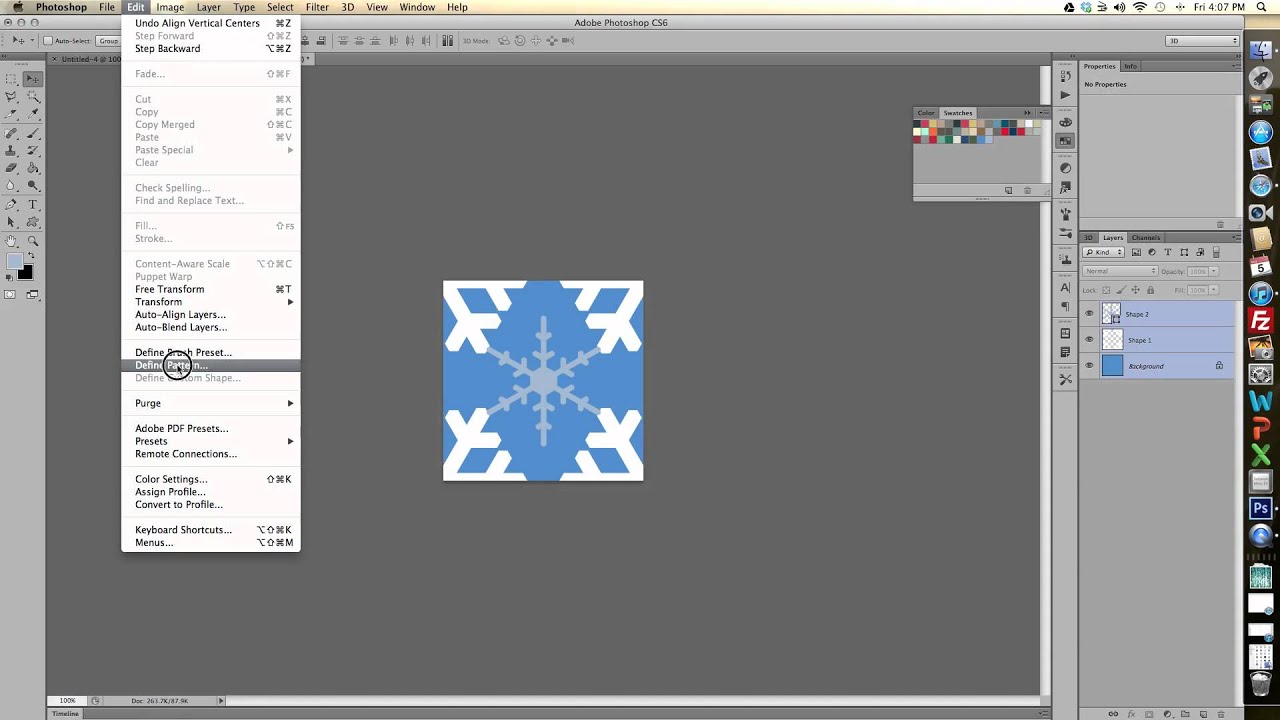Open iTunes from the Dock

pos(1261,294)
